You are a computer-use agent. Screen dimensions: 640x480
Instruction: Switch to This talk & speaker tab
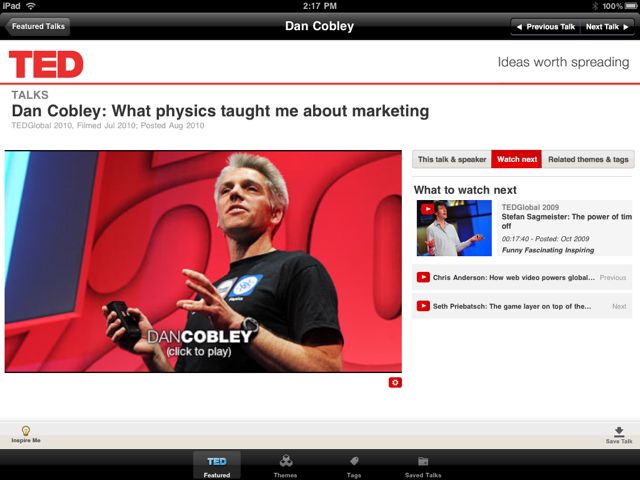(x=452, y=159)
